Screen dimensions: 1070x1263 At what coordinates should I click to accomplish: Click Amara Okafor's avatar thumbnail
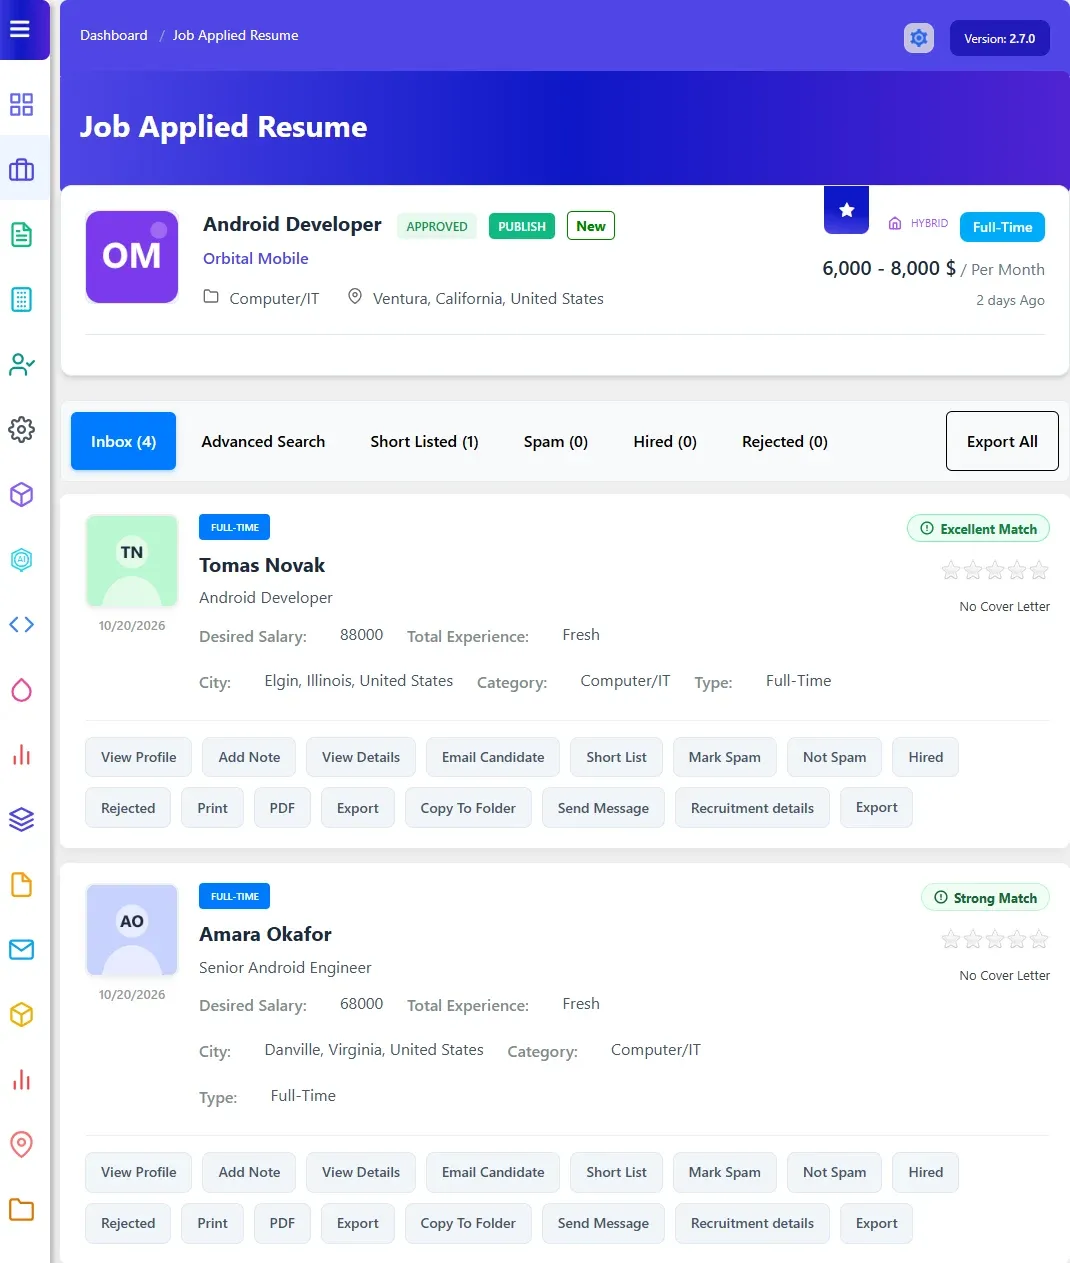[132, 930]
